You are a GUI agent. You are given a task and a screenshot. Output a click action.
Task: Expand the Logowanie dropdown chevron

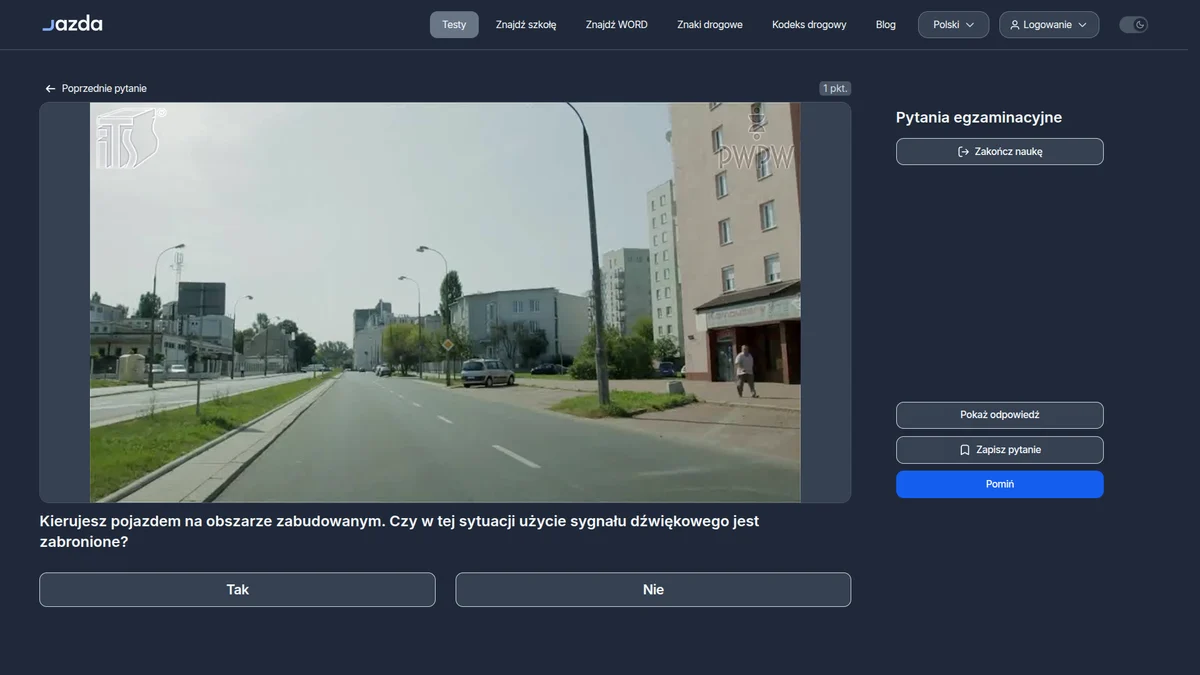point(1082,25)
